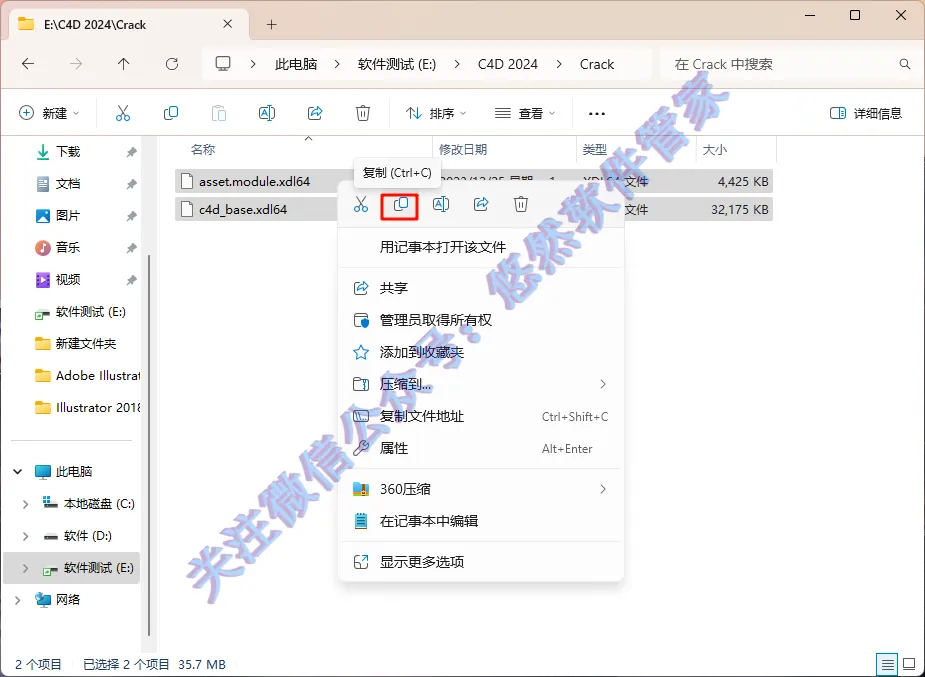The height and width of the screenshot is (677, 925).
Task: Click the 此电脑 breadcrumb
Action: [296, 64]
